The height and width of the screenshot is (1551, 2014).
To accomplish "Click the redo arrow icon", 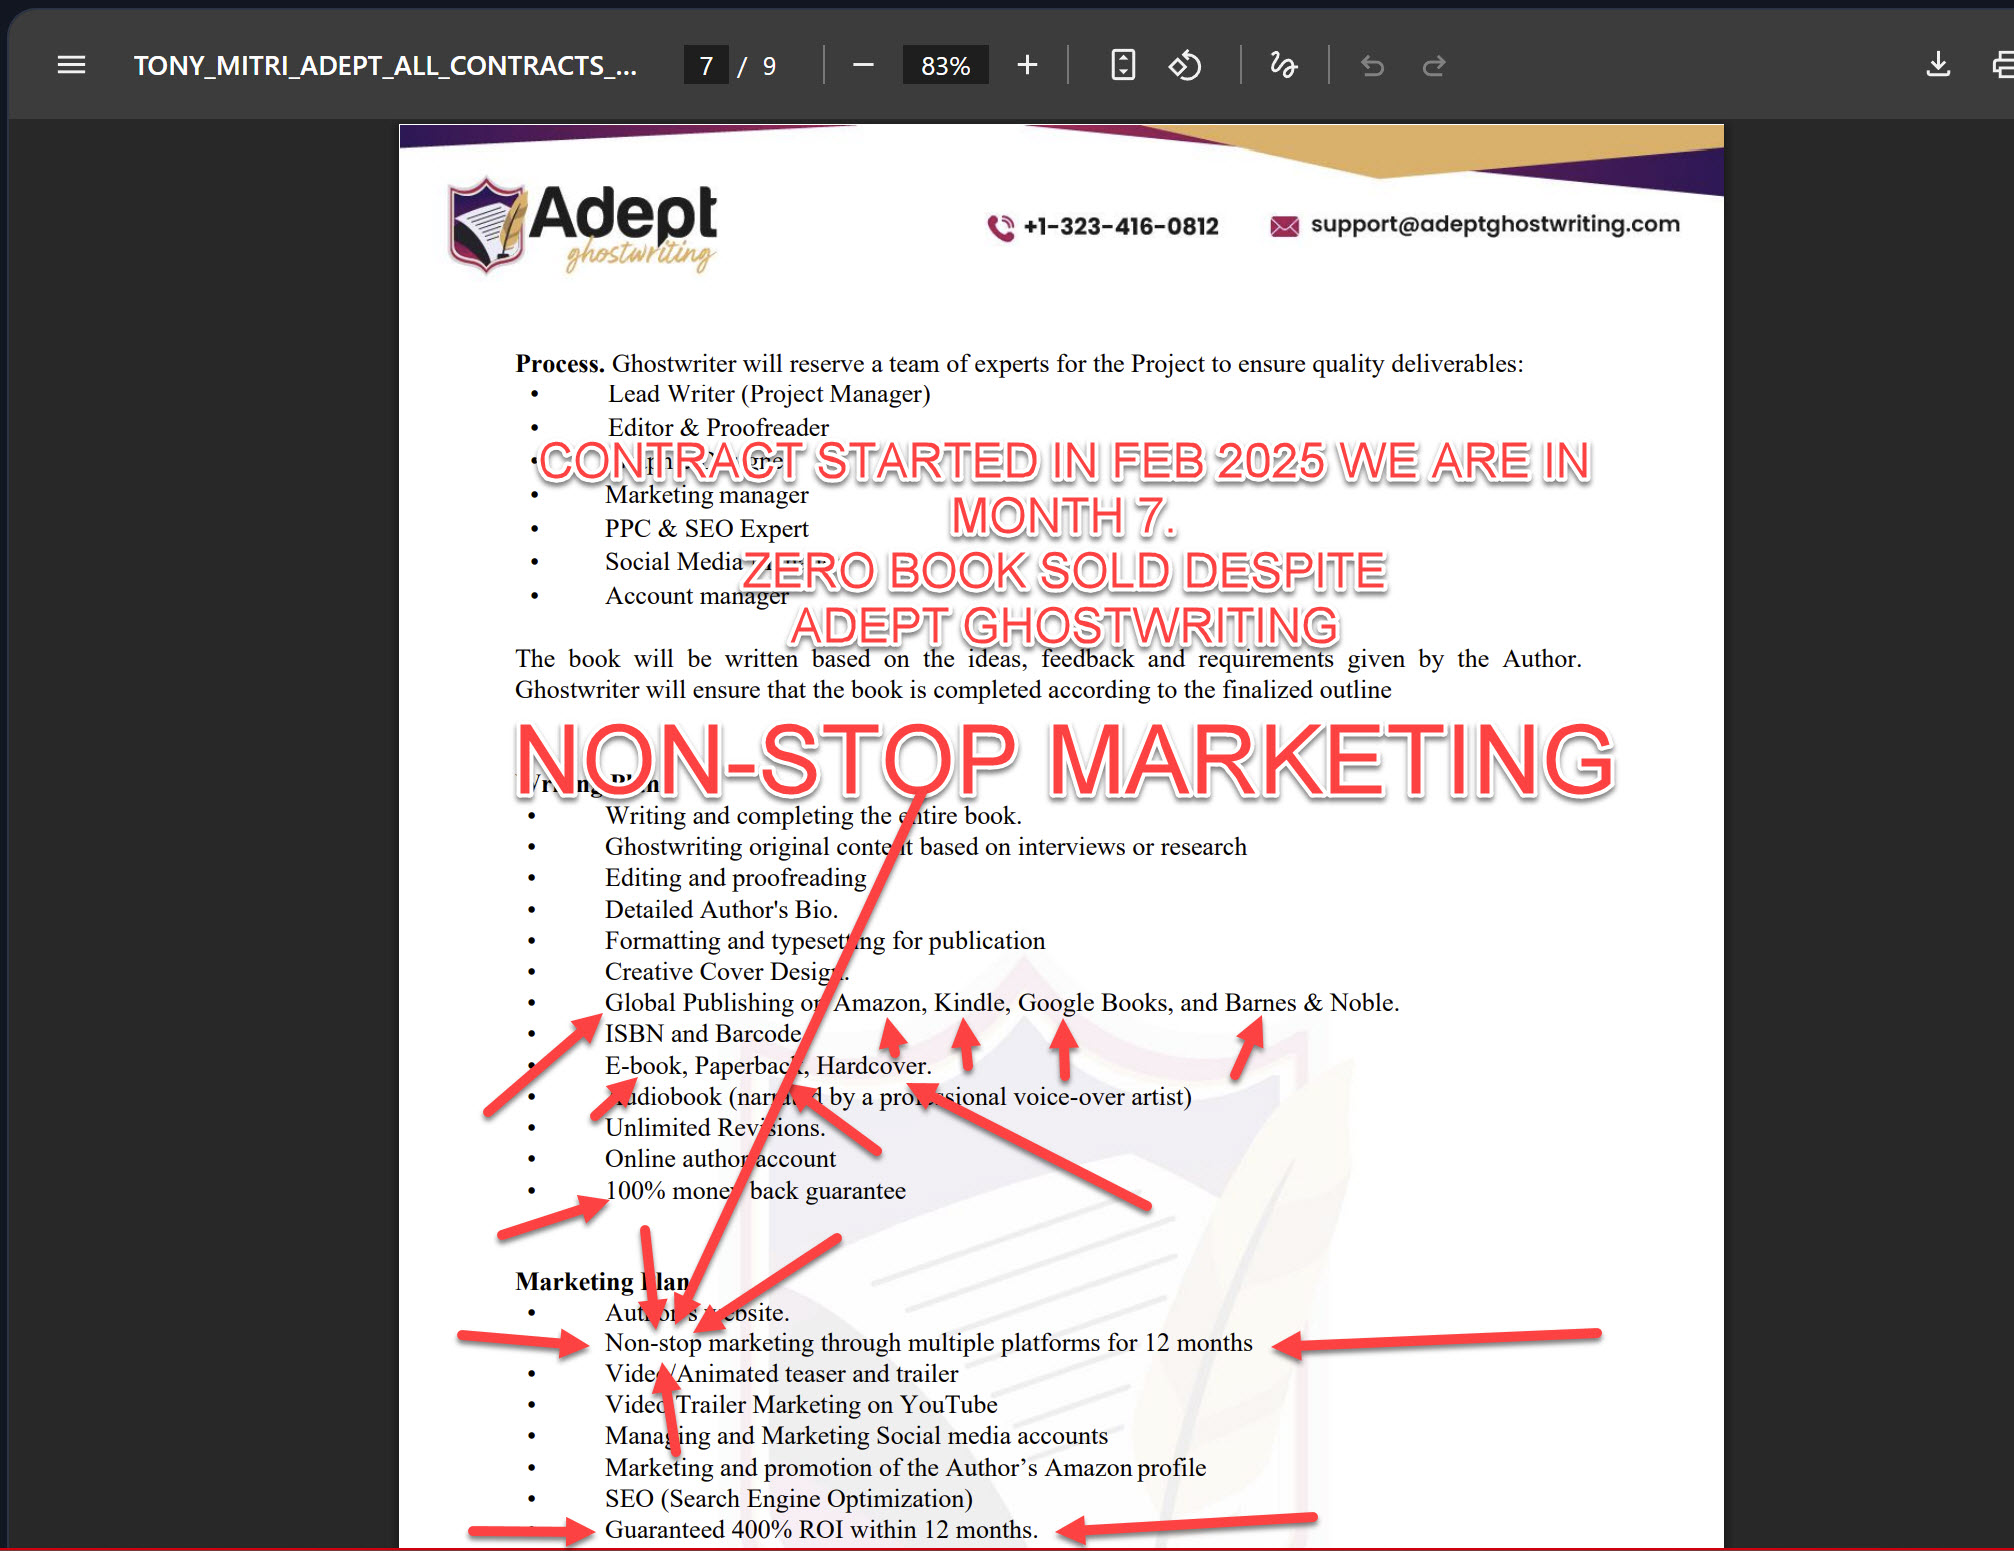I will point(1434,65).
